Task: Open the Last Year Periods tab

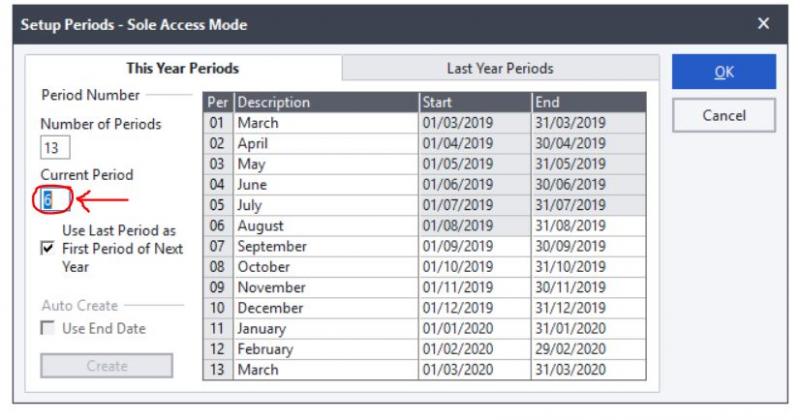Action: pos(499,68)
